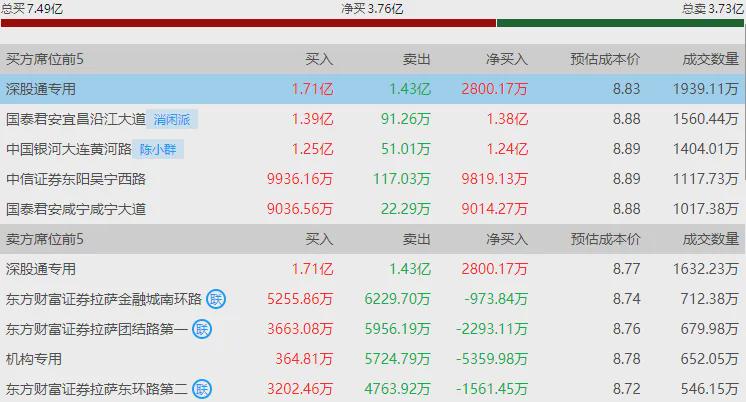Screen dimensions: 746x402
Task: Click the 联 icon beside 拉萨团结路第一
Action: (202, 329)
